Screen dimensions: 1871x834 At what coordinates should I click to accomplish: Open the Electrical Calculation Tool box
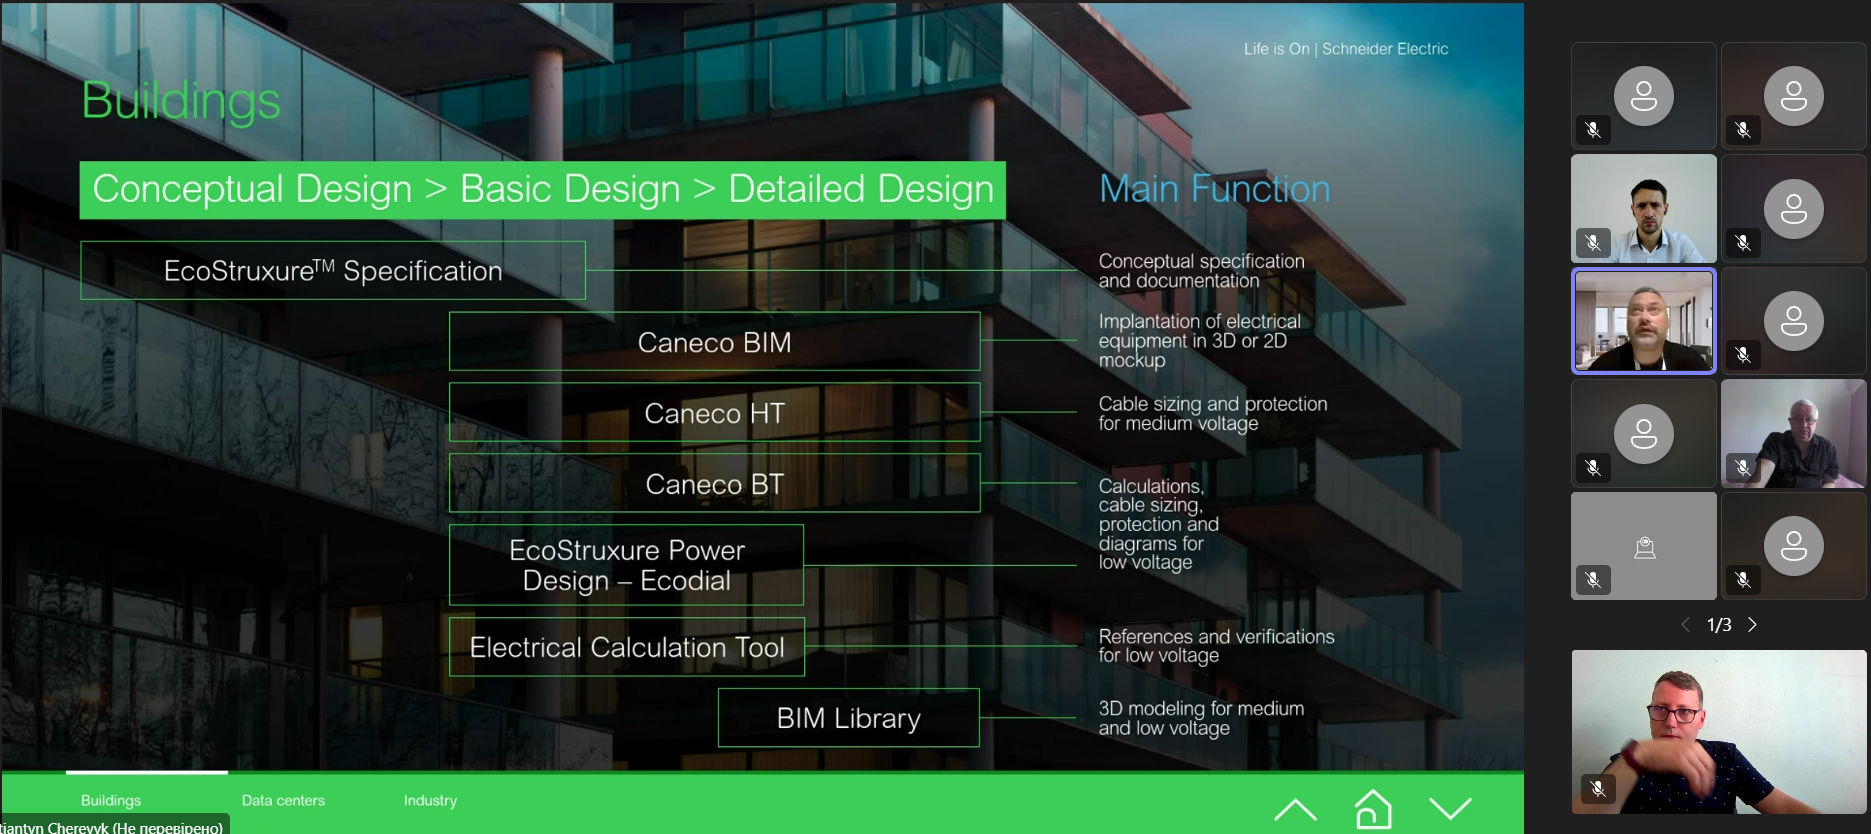pos(626,647)
